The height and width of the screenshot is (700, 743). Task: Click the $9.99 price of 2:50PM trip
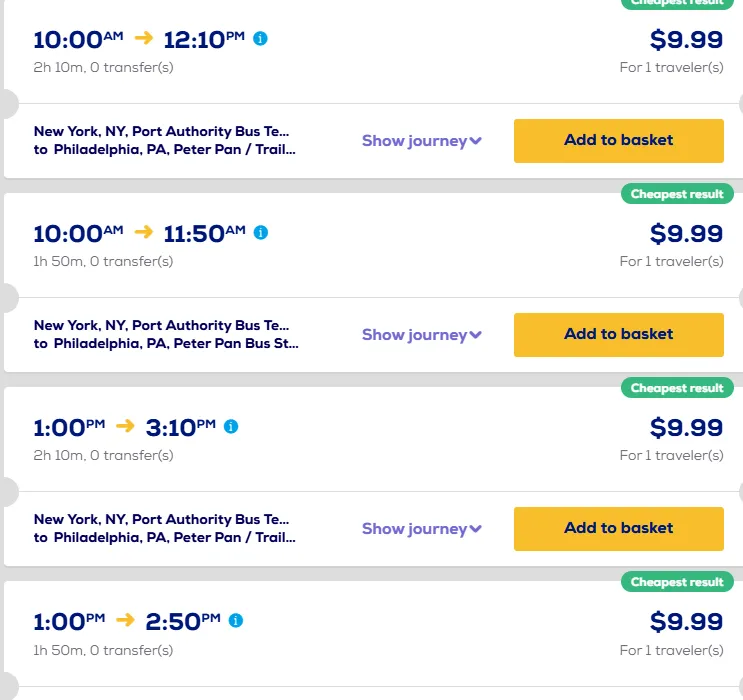686,622
